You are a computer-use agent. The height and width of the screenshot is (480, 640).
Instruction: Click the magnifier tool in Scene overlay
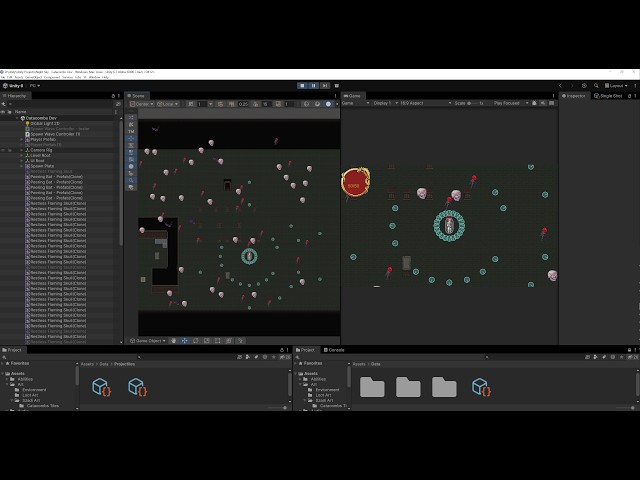pos(131,180)
